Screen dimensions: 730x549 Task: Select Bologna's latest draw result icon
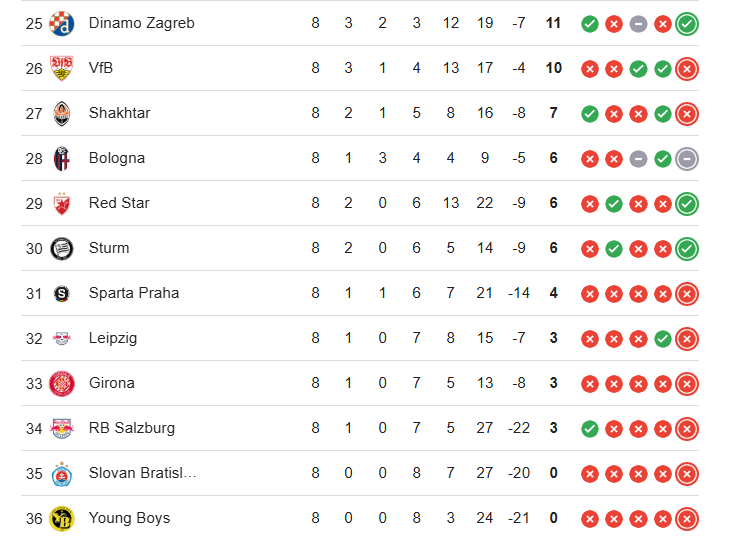[x=687, y=159]
